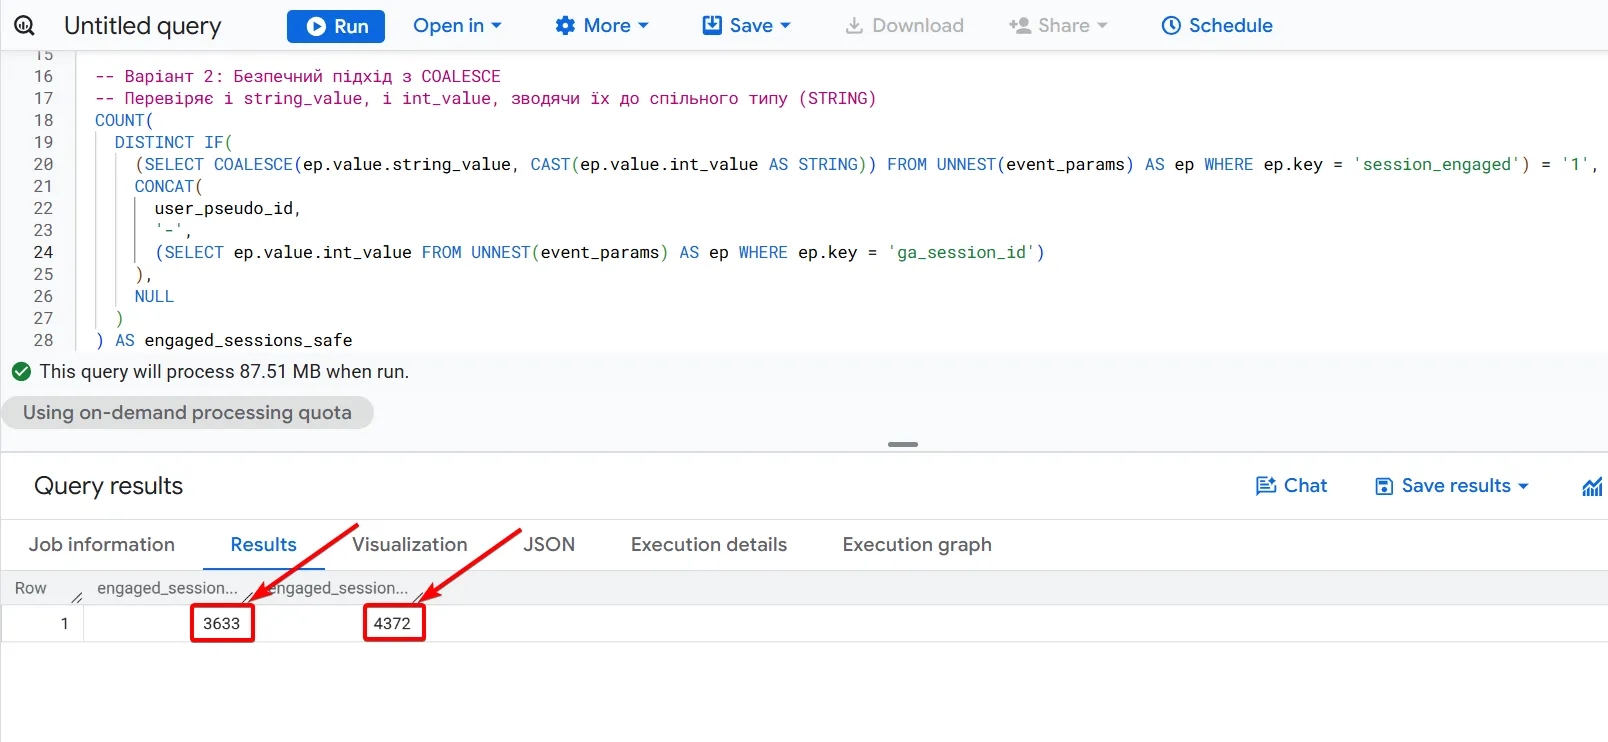Click the Row column resize handle
The image size is (1608, 742).
pos(77,597)
